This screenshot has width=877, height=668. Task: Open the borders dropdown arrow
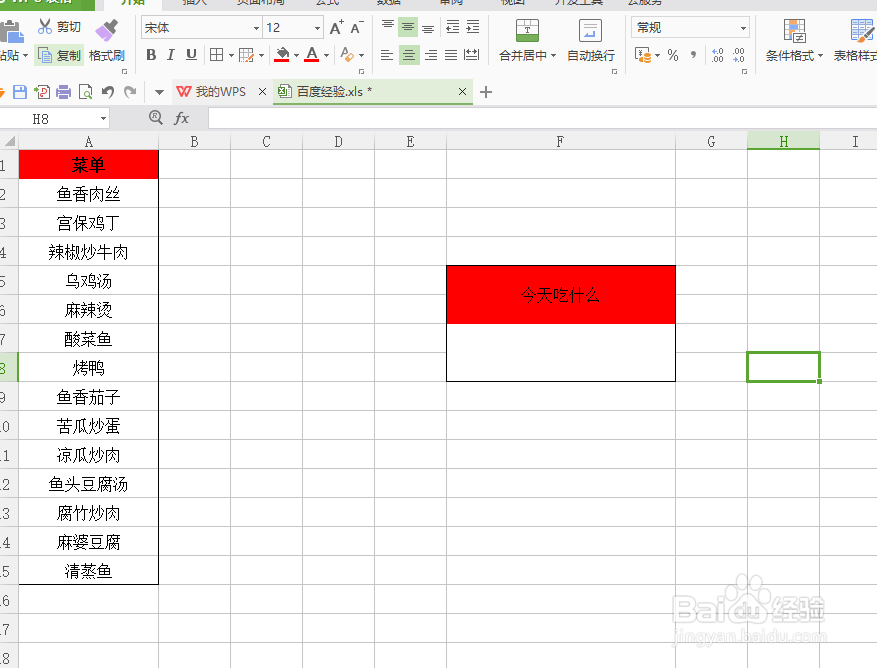point(230,55)
